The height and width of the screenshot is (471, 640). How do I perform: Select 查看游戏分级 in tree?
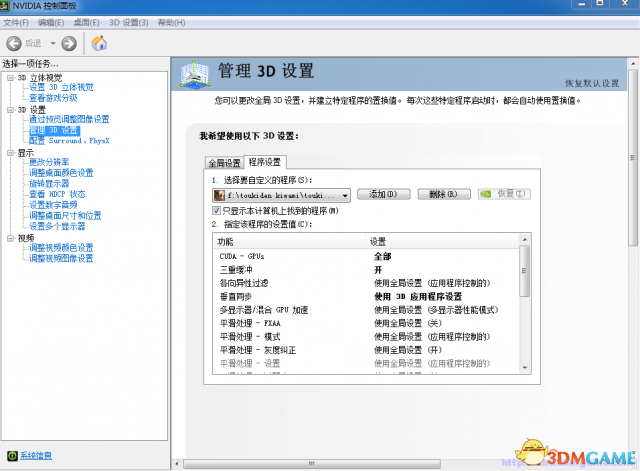click(53, 98)
